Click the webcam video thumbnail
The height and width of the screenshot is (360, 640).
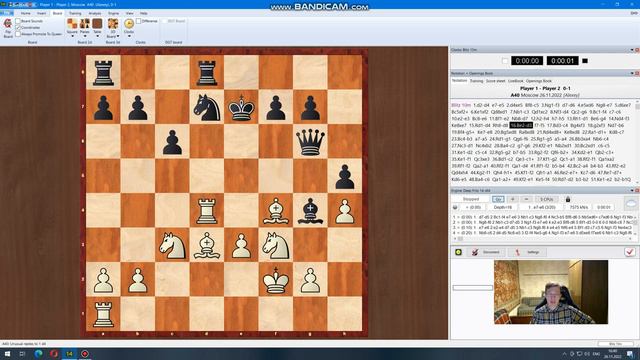coord(551,292)
